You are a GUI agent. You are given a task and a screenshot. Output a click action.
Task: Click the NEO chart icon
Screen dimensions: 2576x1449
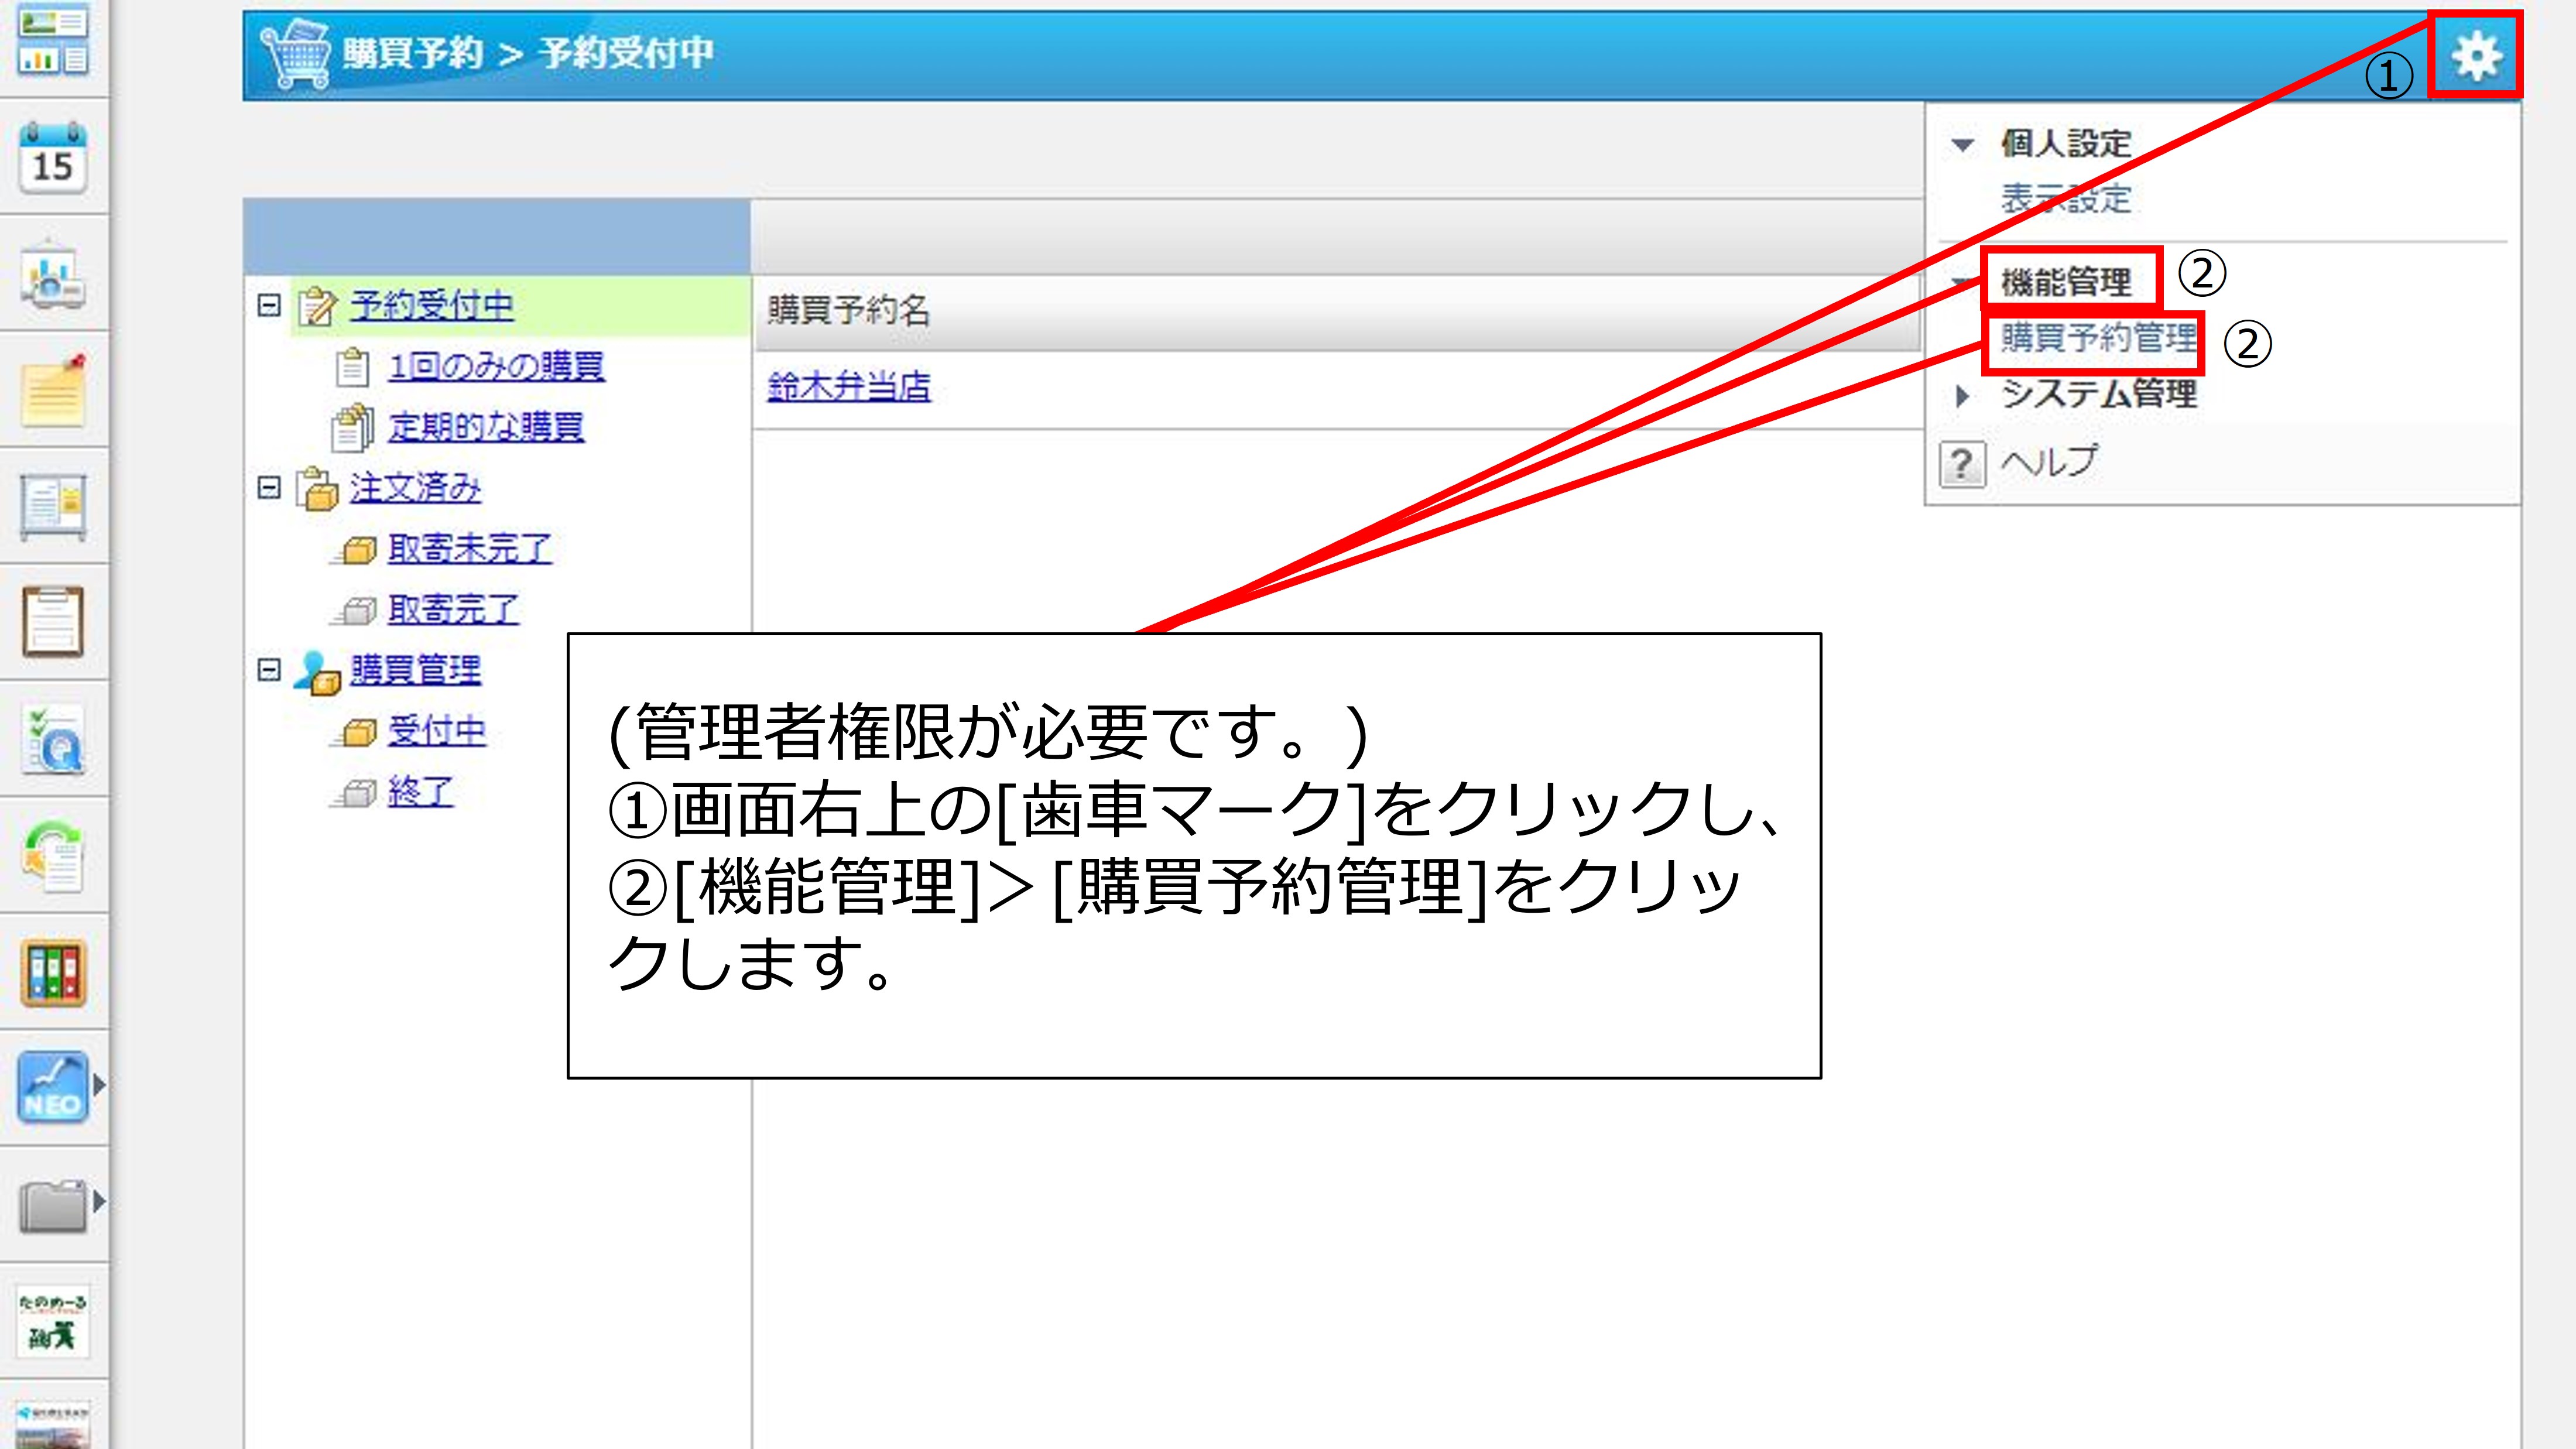point(53,1087)
